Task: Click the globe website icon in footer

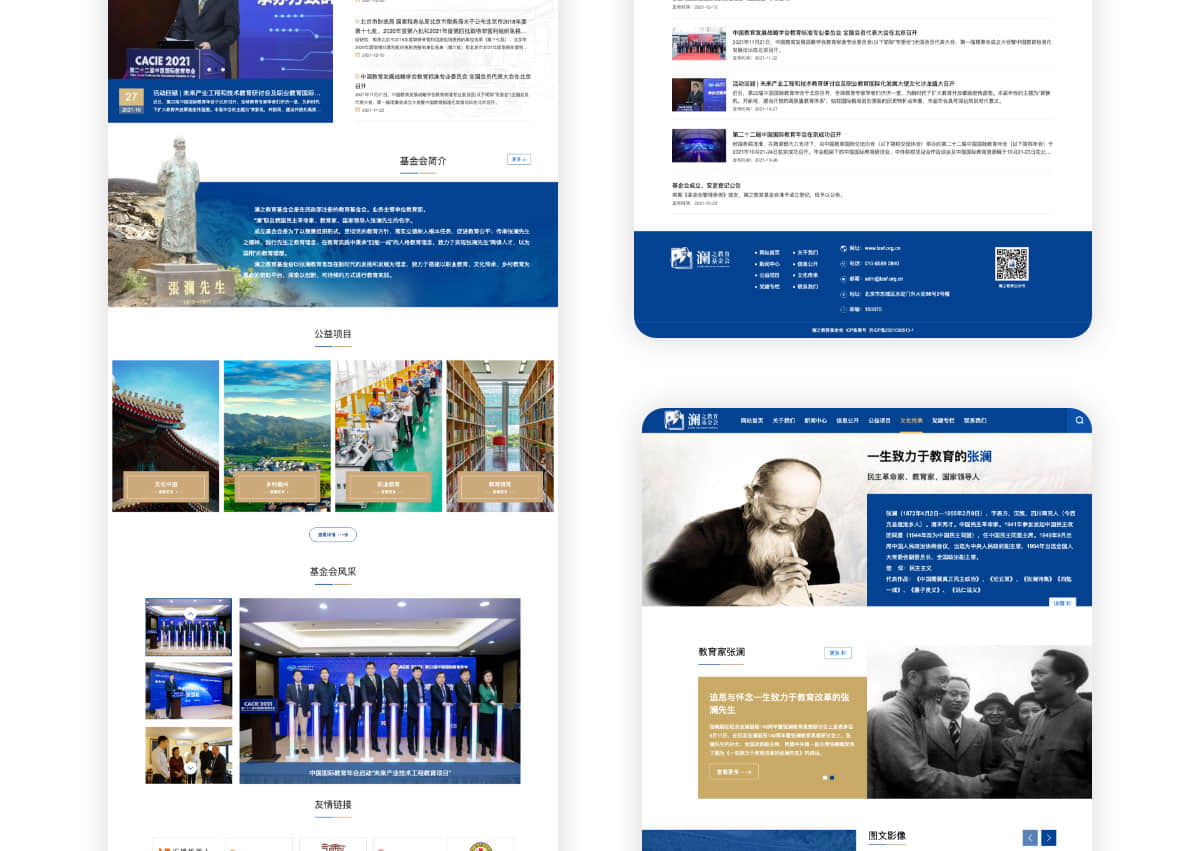Action: pos(843,248)
